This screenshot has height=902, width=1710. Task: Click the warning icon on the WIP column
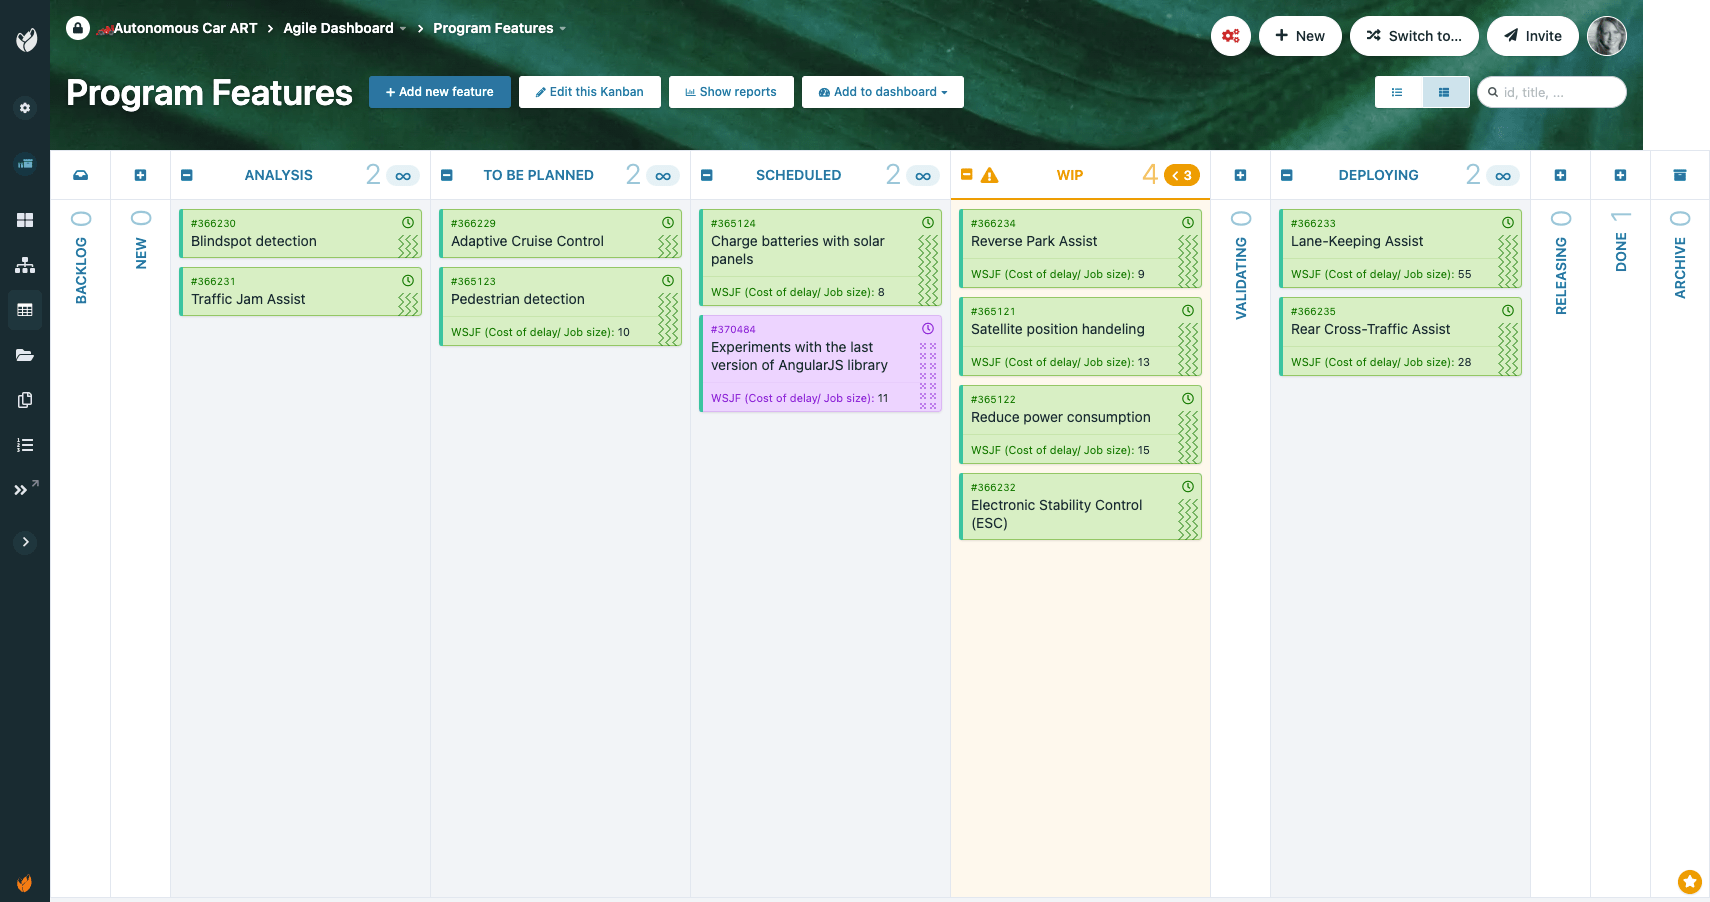[x=990, y=174]
